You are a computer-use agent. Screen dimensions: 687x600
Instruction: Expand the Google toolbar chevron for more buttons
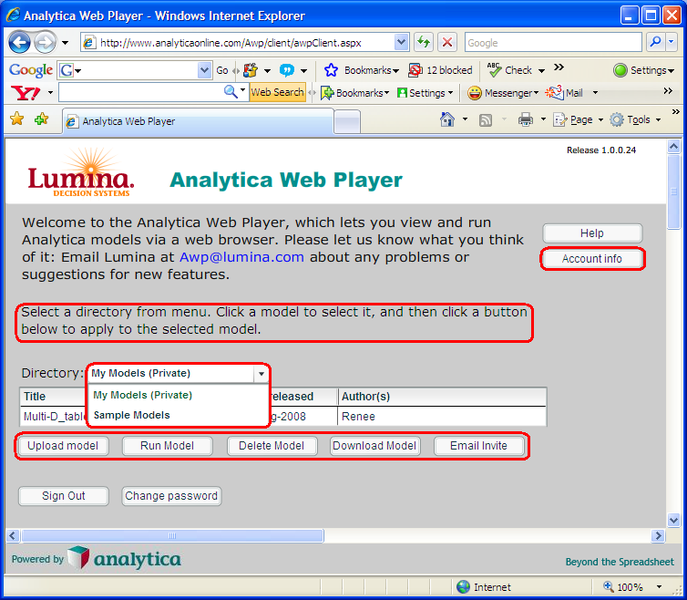click(x=558, y=67)
